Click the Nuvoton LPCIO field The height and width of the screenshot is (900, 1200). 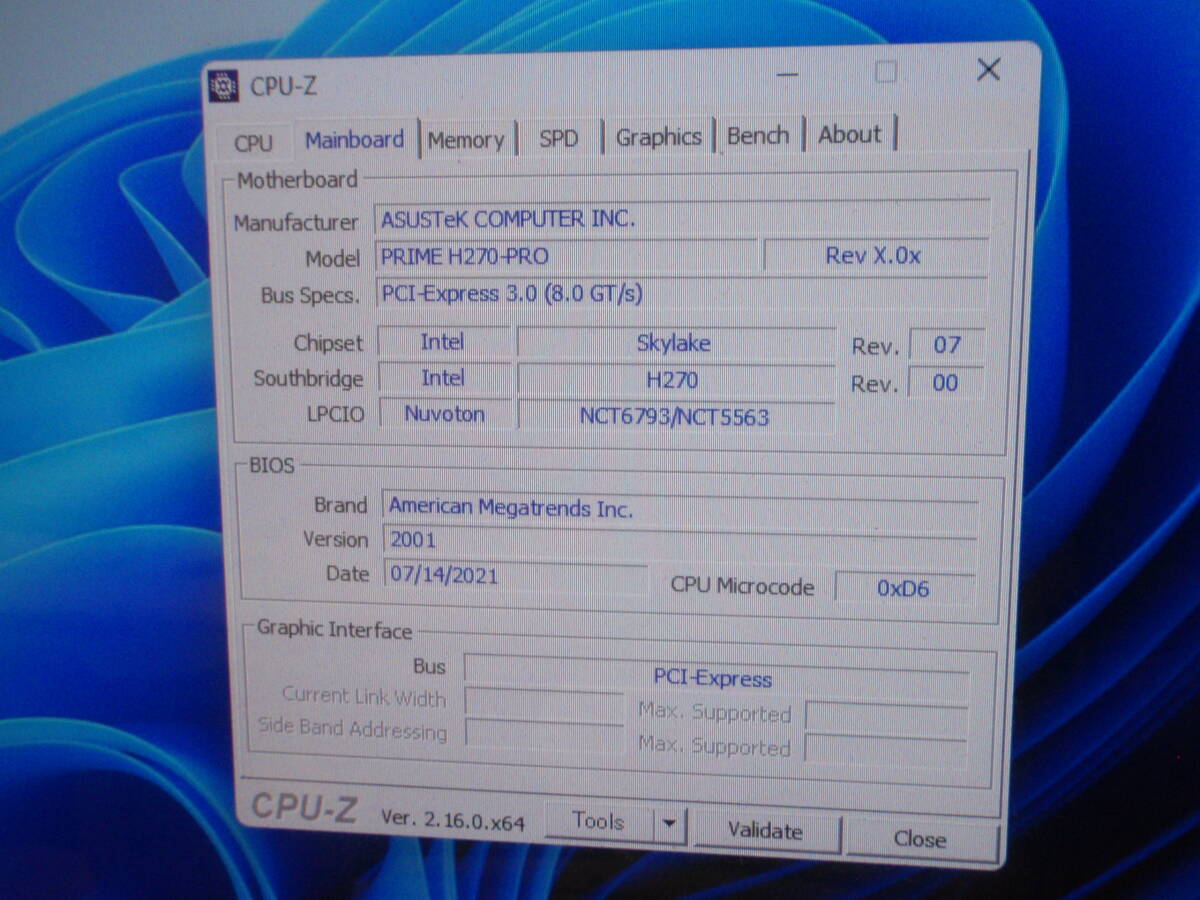coord(445,414)
